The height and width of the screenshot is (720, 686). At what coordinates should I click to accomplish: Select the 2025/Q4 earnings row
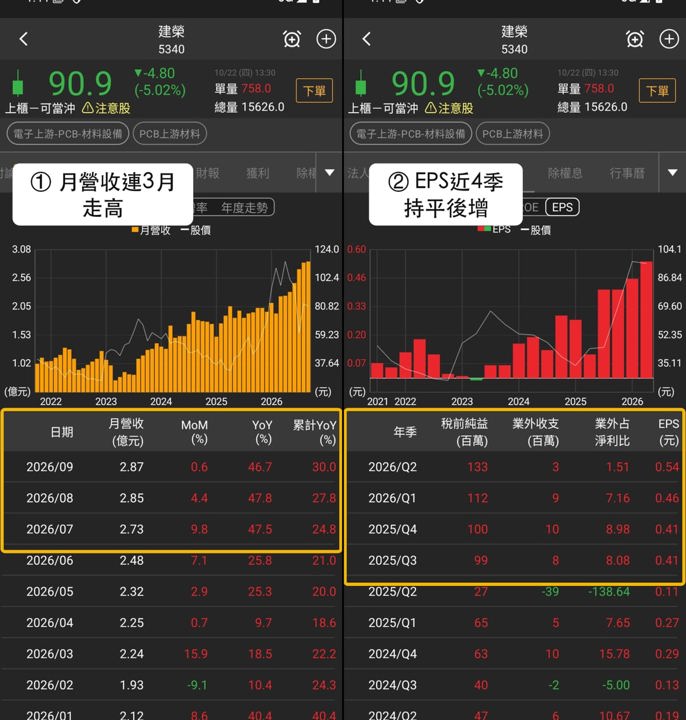[x=515, y=529]
